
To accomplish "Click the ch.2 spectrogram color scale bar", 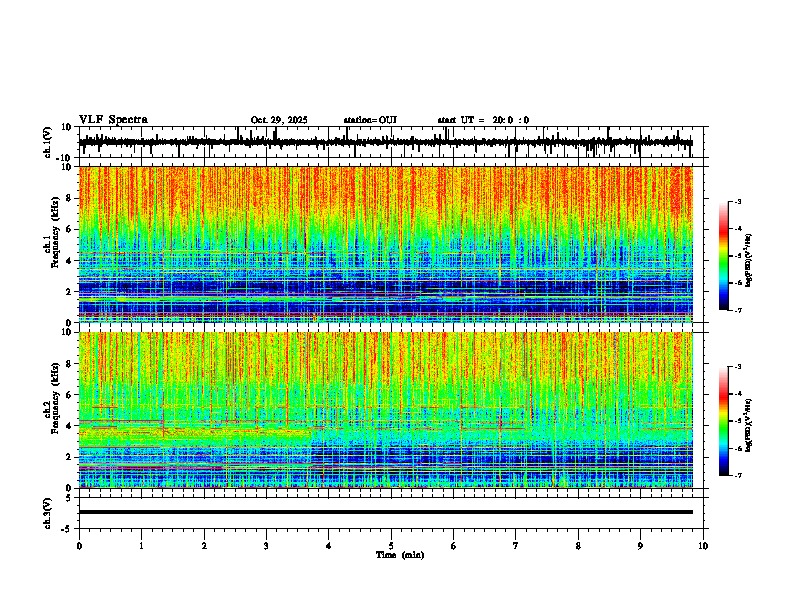I will pyautogui.click(x=724, y=421).
